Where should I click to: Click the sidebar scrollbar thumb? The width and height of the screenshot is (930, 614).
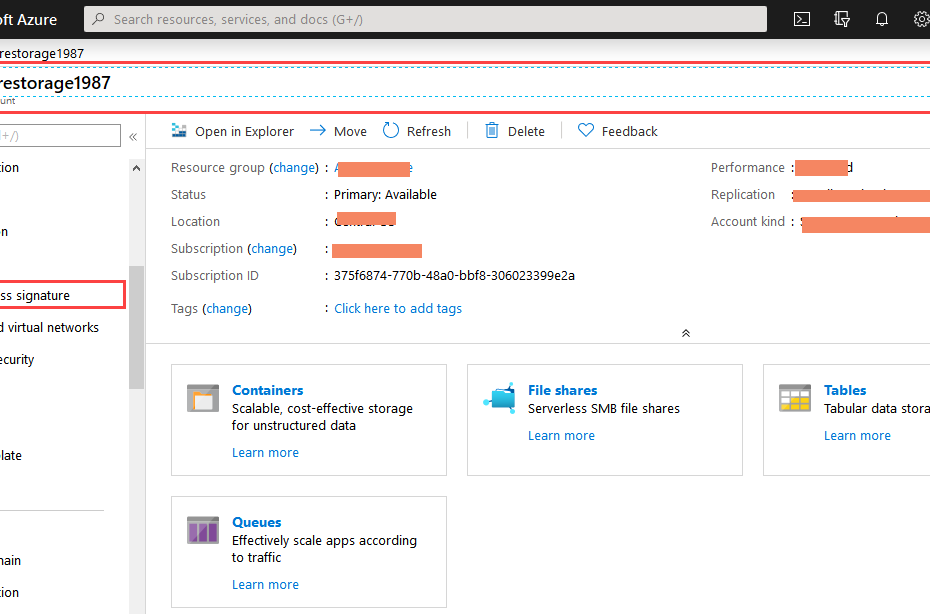136,327
